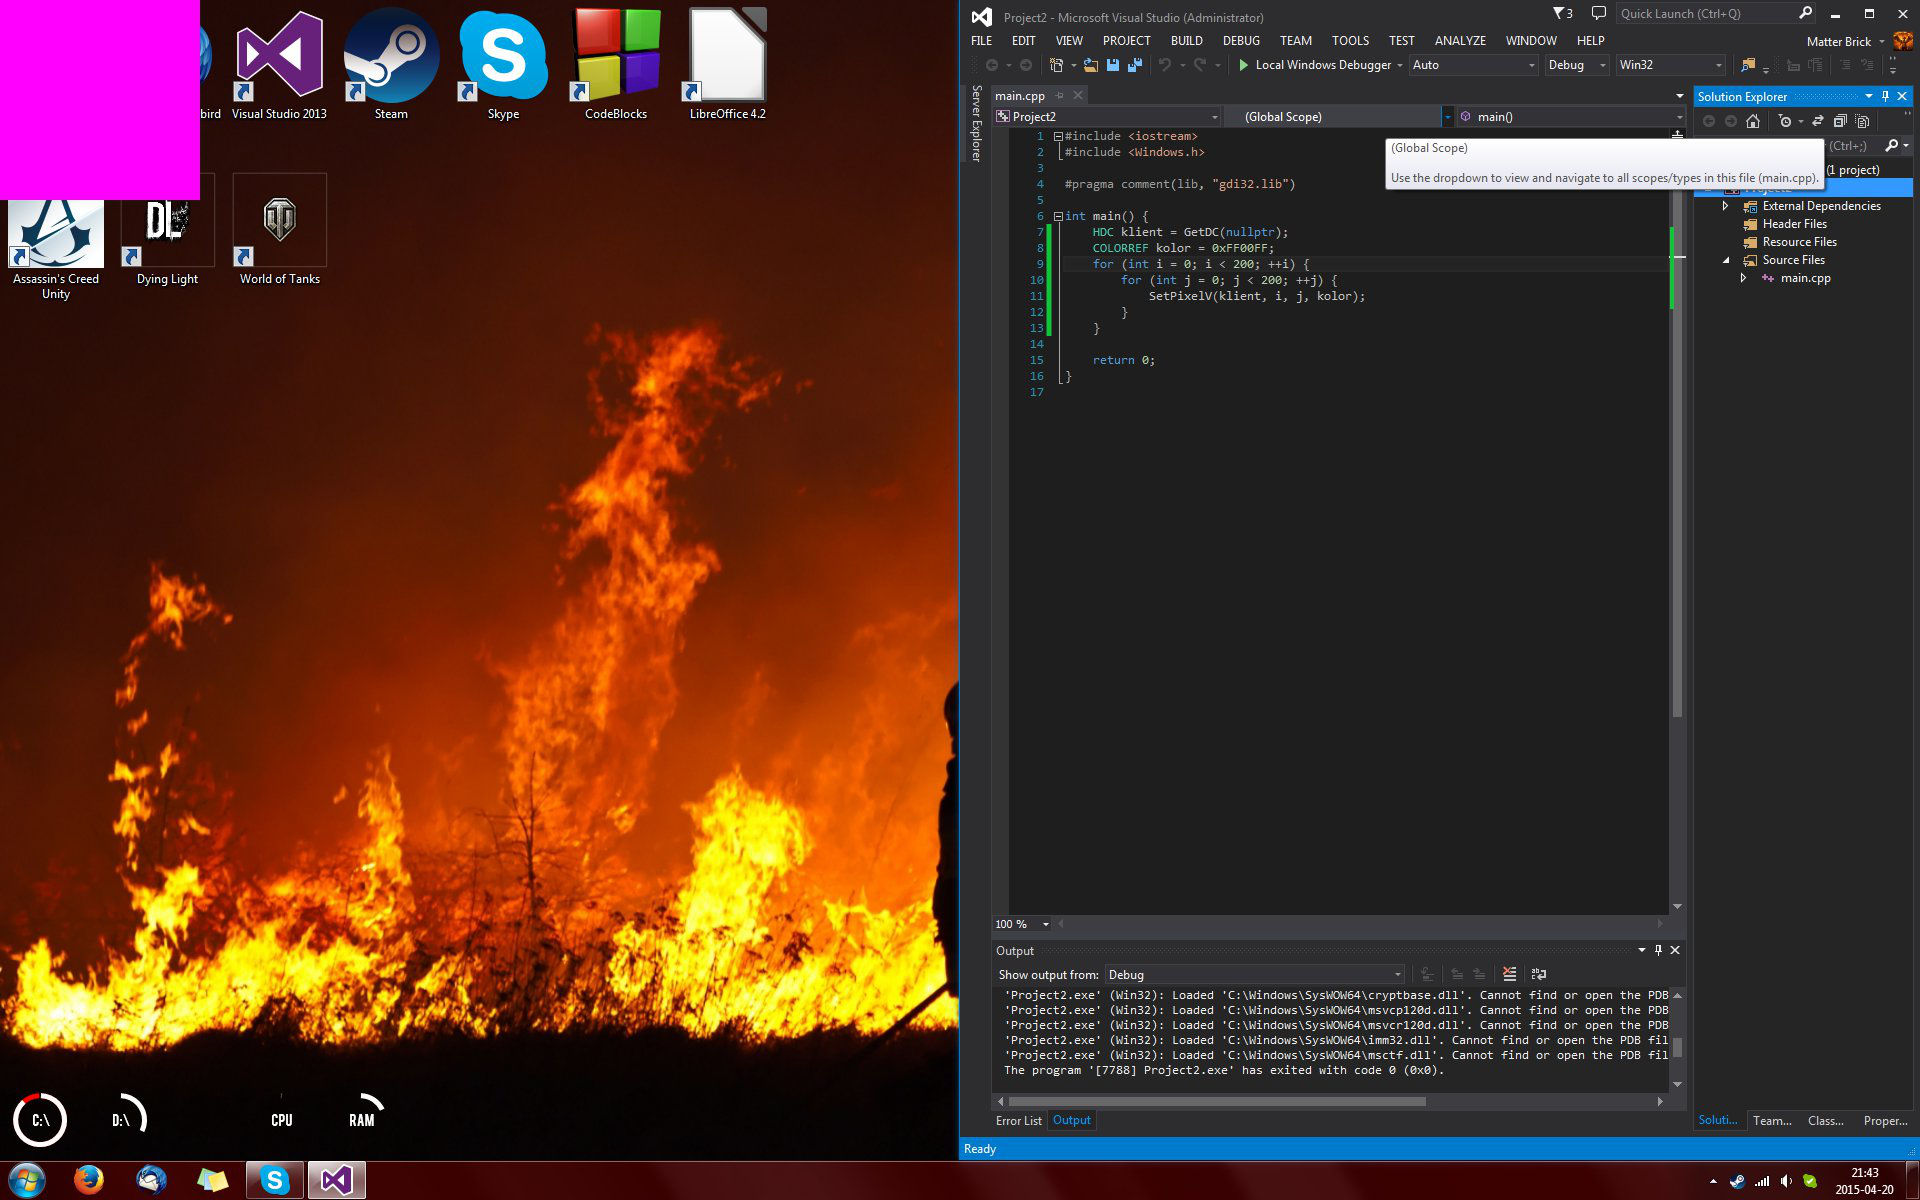
Task: Open the Matter Brick account menu
Action: point(1845,42)
